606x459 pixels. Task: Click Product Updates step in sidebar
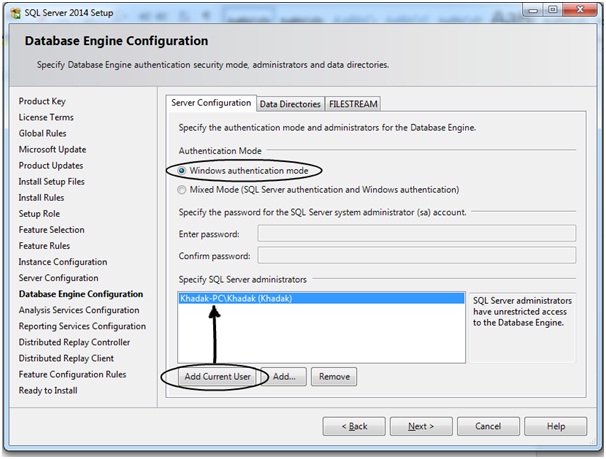[x=51, y=166]
